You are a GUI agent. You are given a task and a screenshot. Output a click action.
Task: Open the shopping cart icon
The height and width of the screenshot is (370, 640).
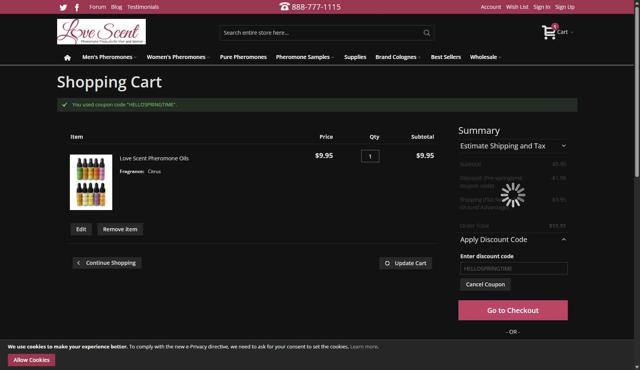point(549,32)
